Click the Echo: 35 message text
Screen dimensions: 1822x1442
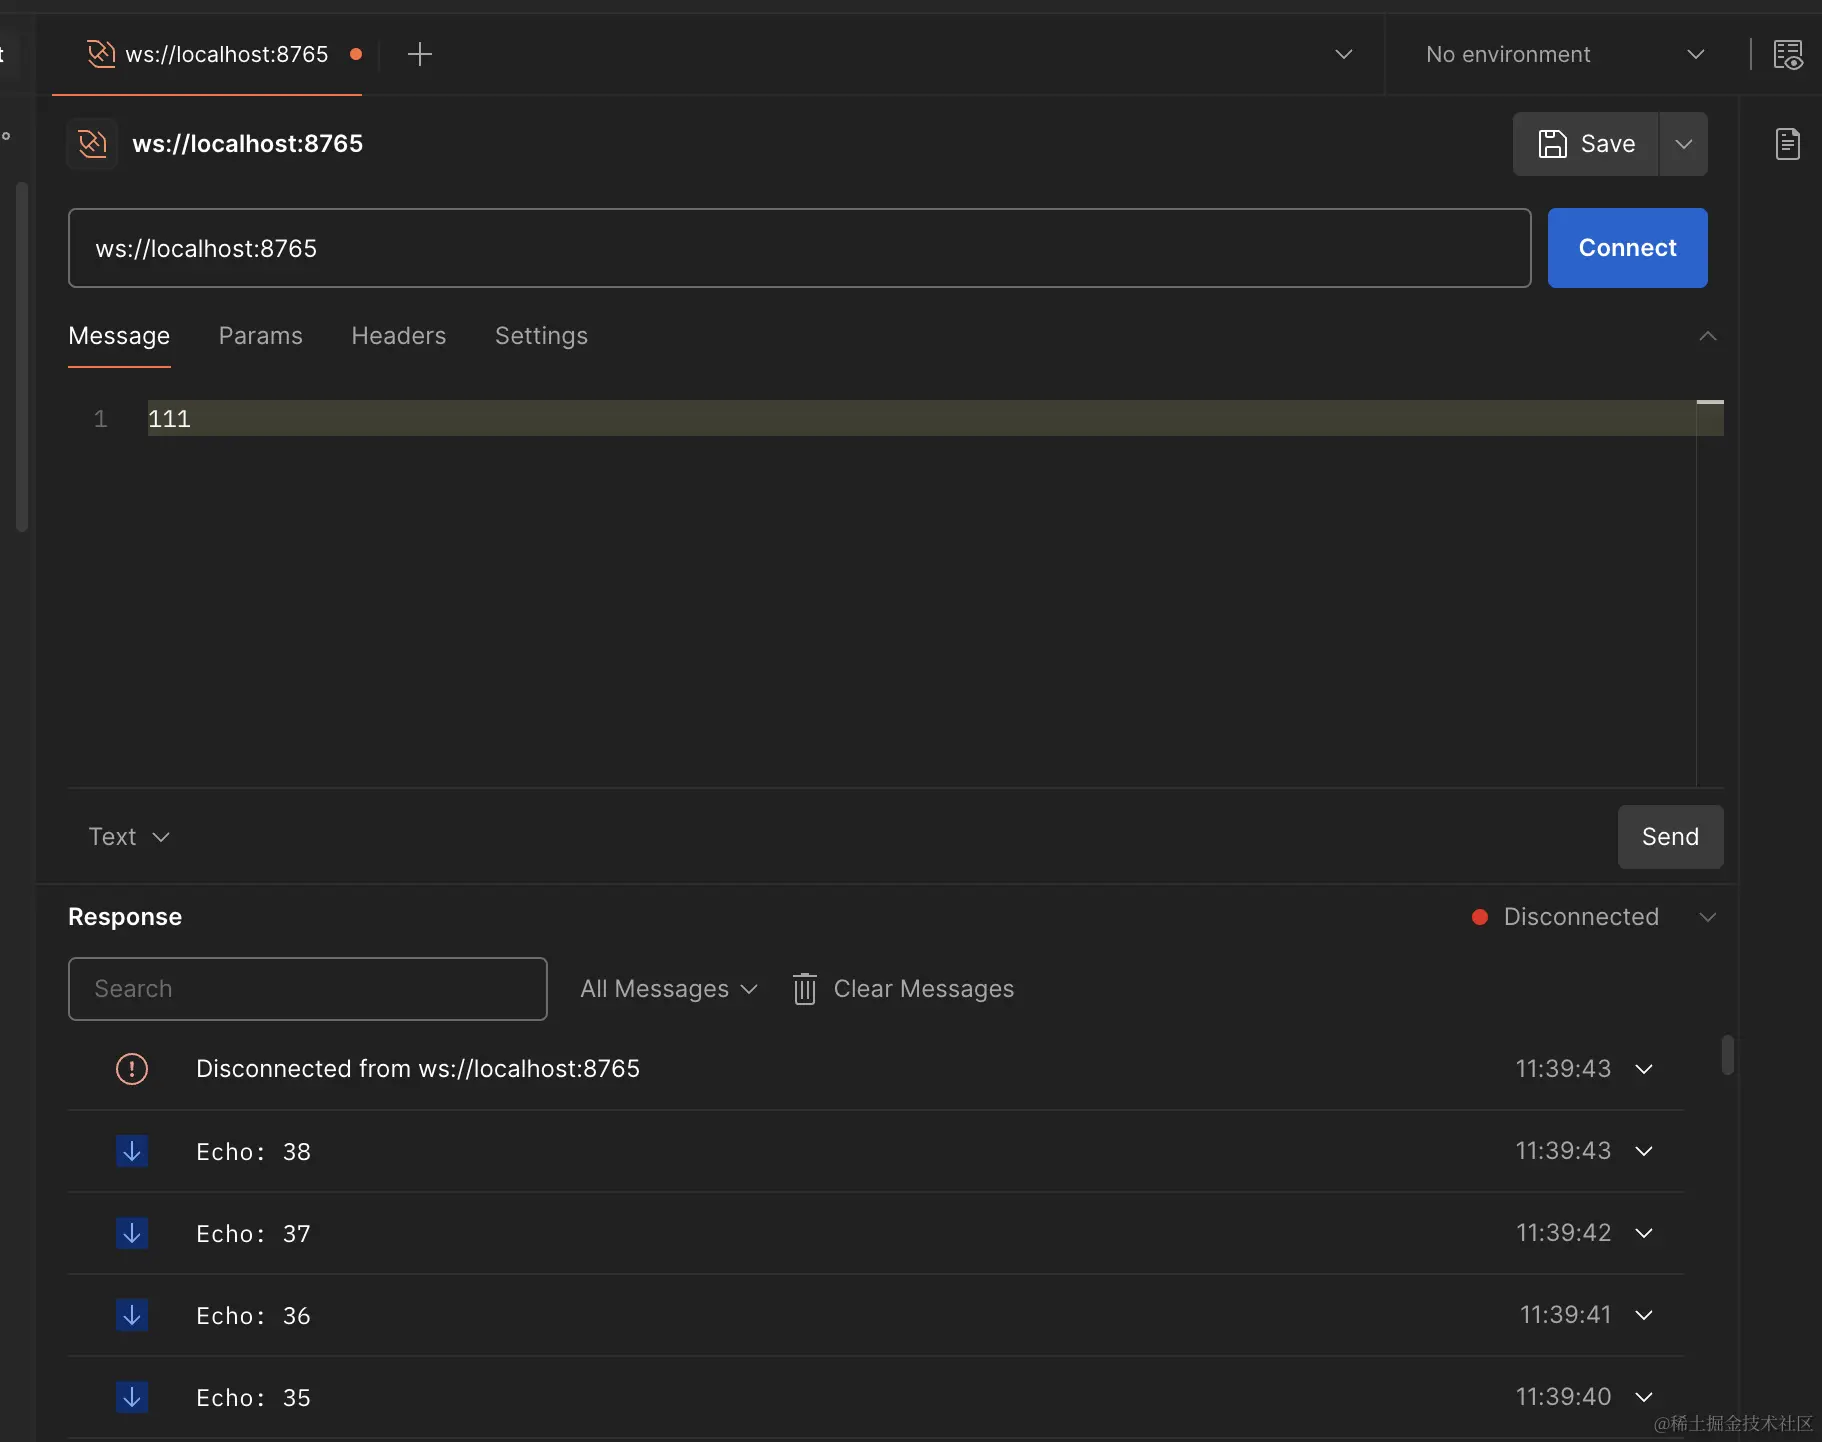click(x=254, y=1398)
